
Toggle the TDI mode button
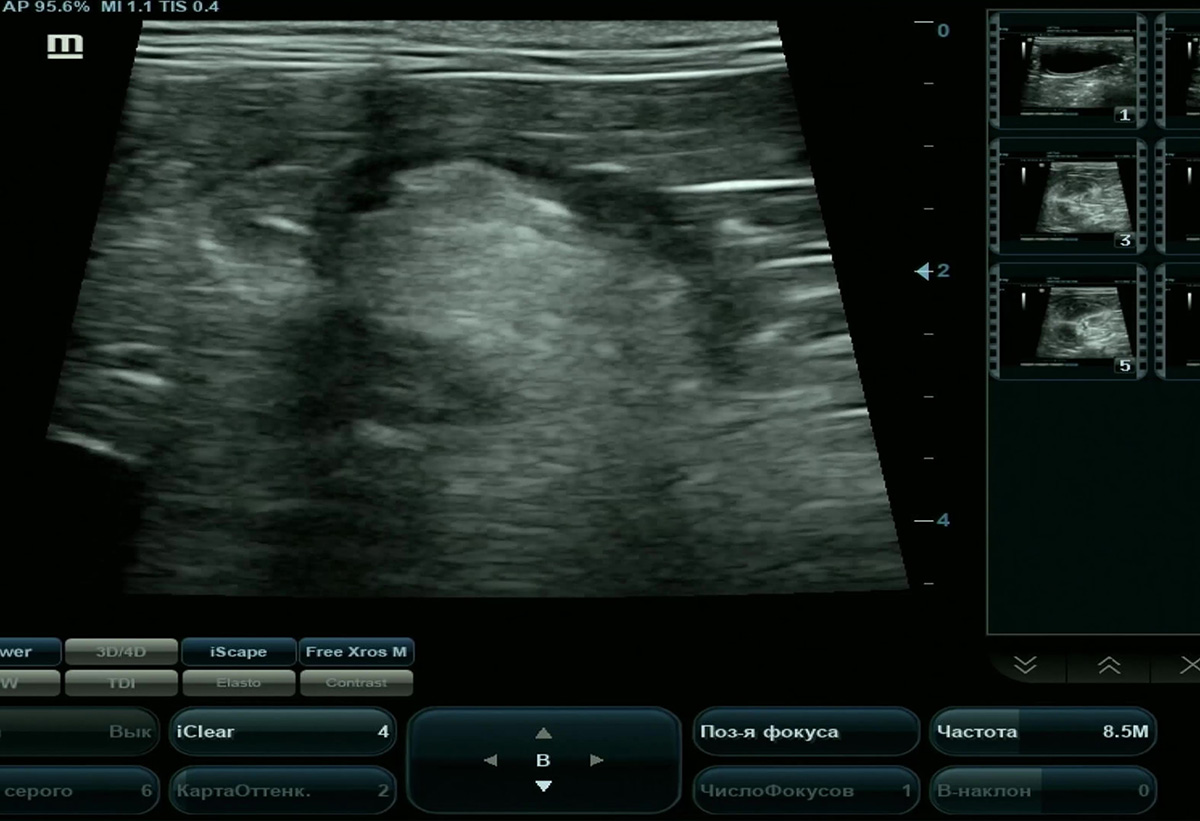point(121,683)
